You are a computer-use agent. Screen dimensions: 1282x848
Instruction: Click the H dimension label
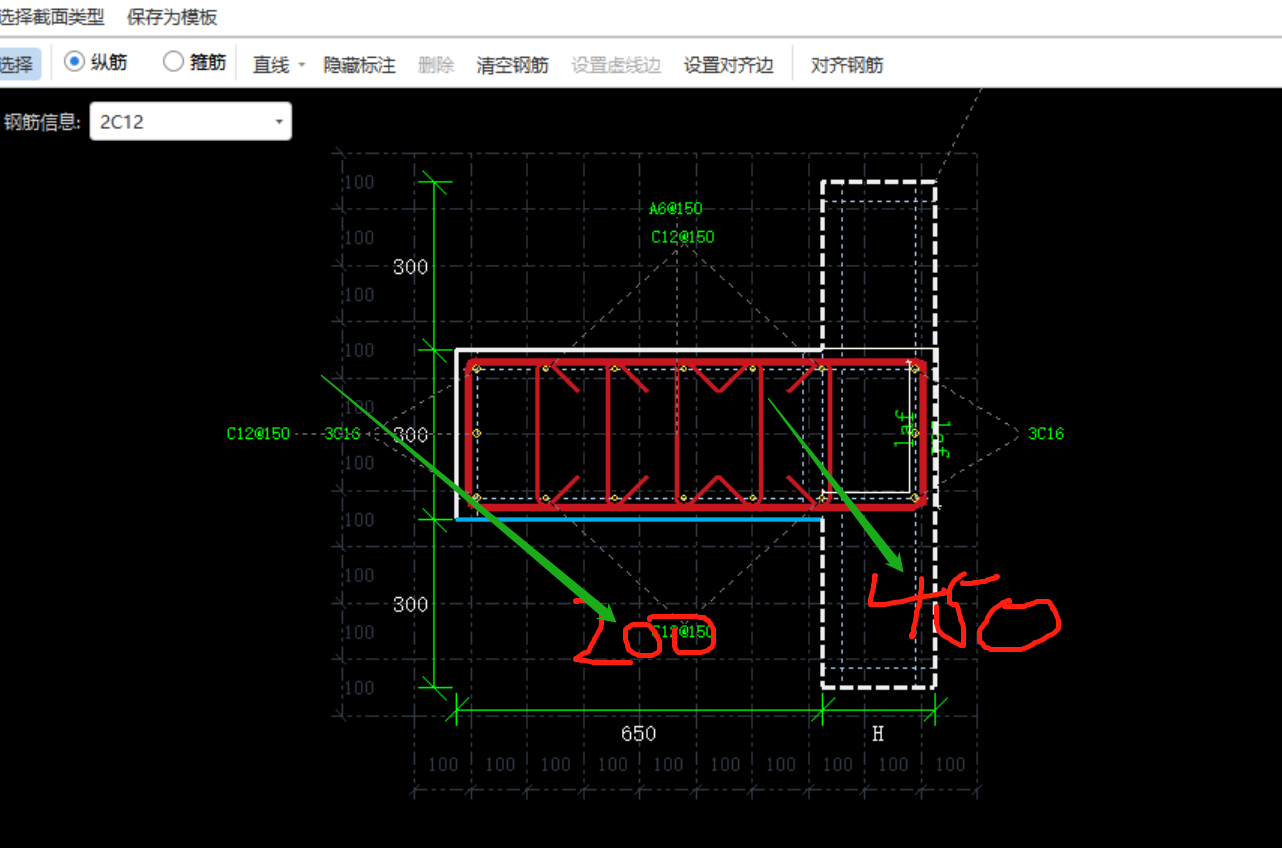click(878, 734)
